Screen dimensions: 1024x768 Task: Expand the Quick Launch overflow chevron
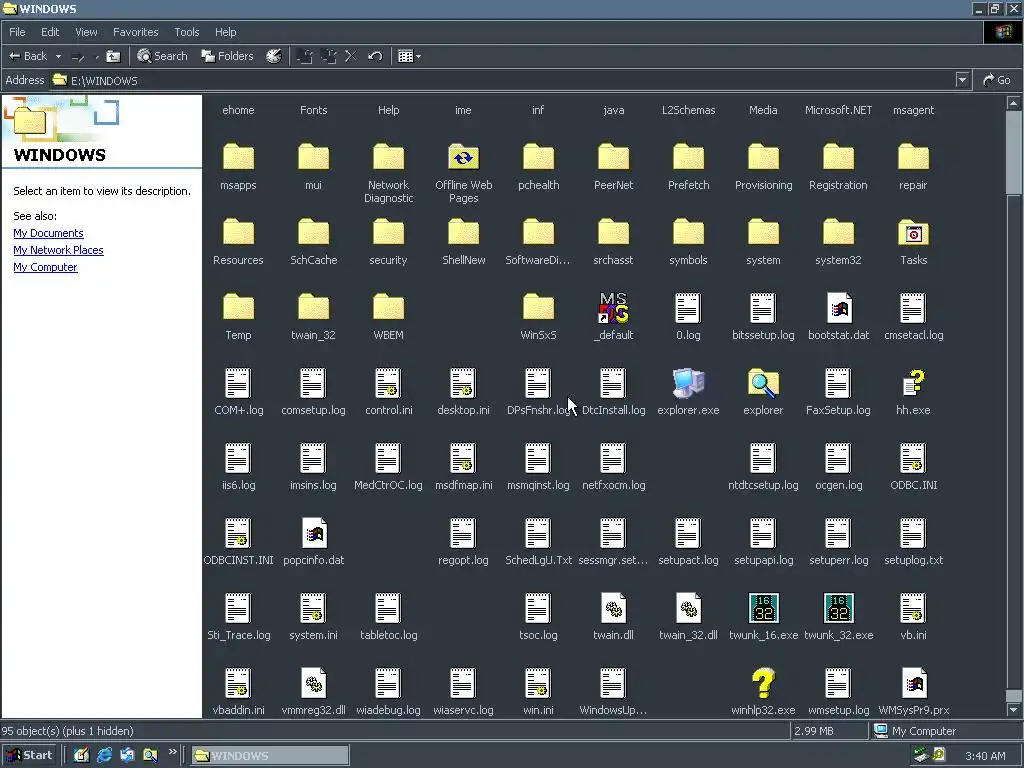coord(172,752)
